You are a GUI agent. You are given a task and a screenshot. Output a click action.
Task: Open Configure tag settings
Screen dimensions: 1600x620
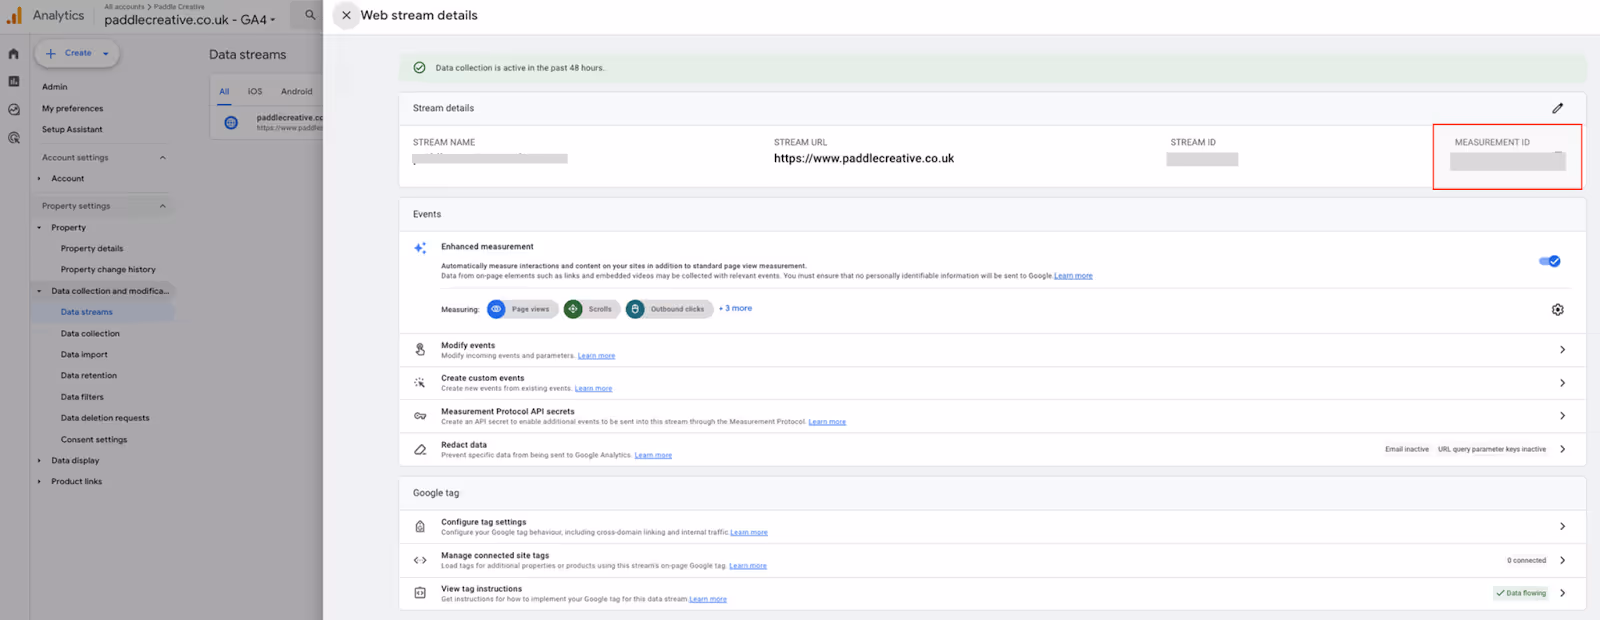pos(992,527)
